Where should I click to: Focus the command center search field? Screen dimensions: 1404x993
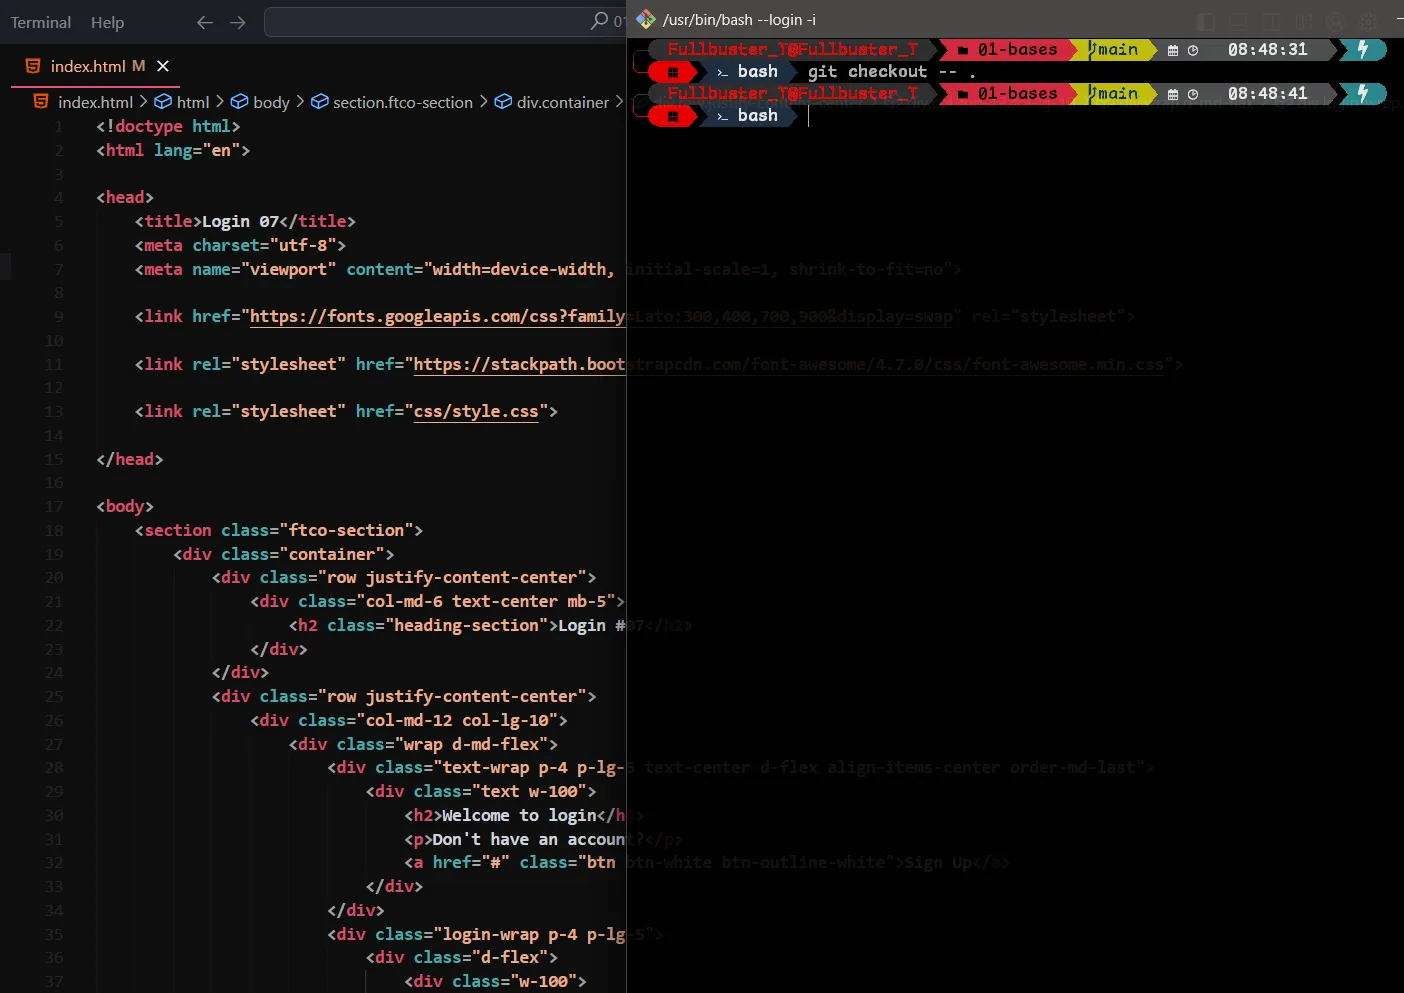430,21
